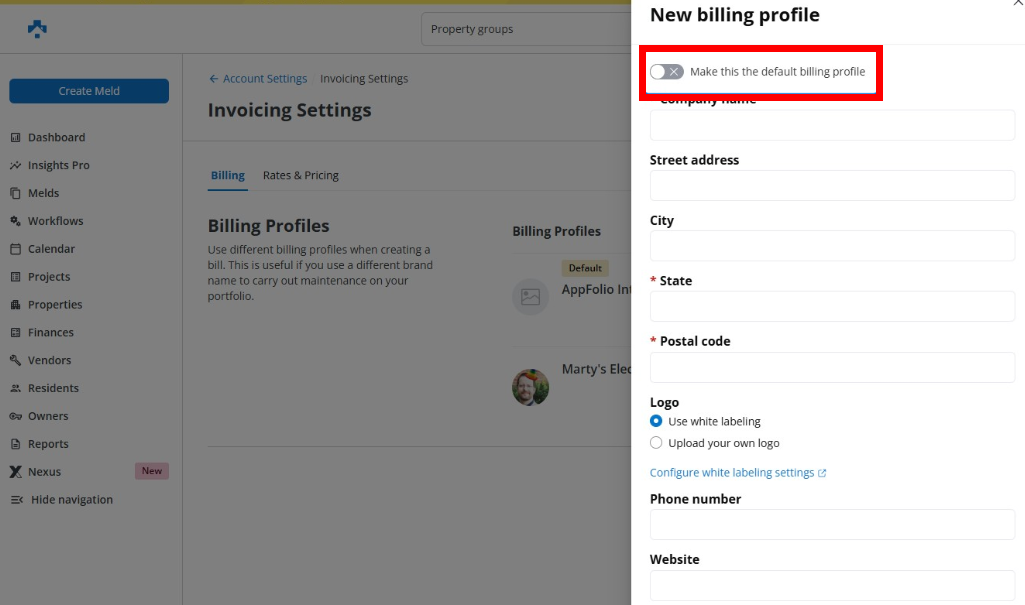The height and width of the screenshot is (605, 1025).
Task: Click the Create Meld button
Action: 89,91
